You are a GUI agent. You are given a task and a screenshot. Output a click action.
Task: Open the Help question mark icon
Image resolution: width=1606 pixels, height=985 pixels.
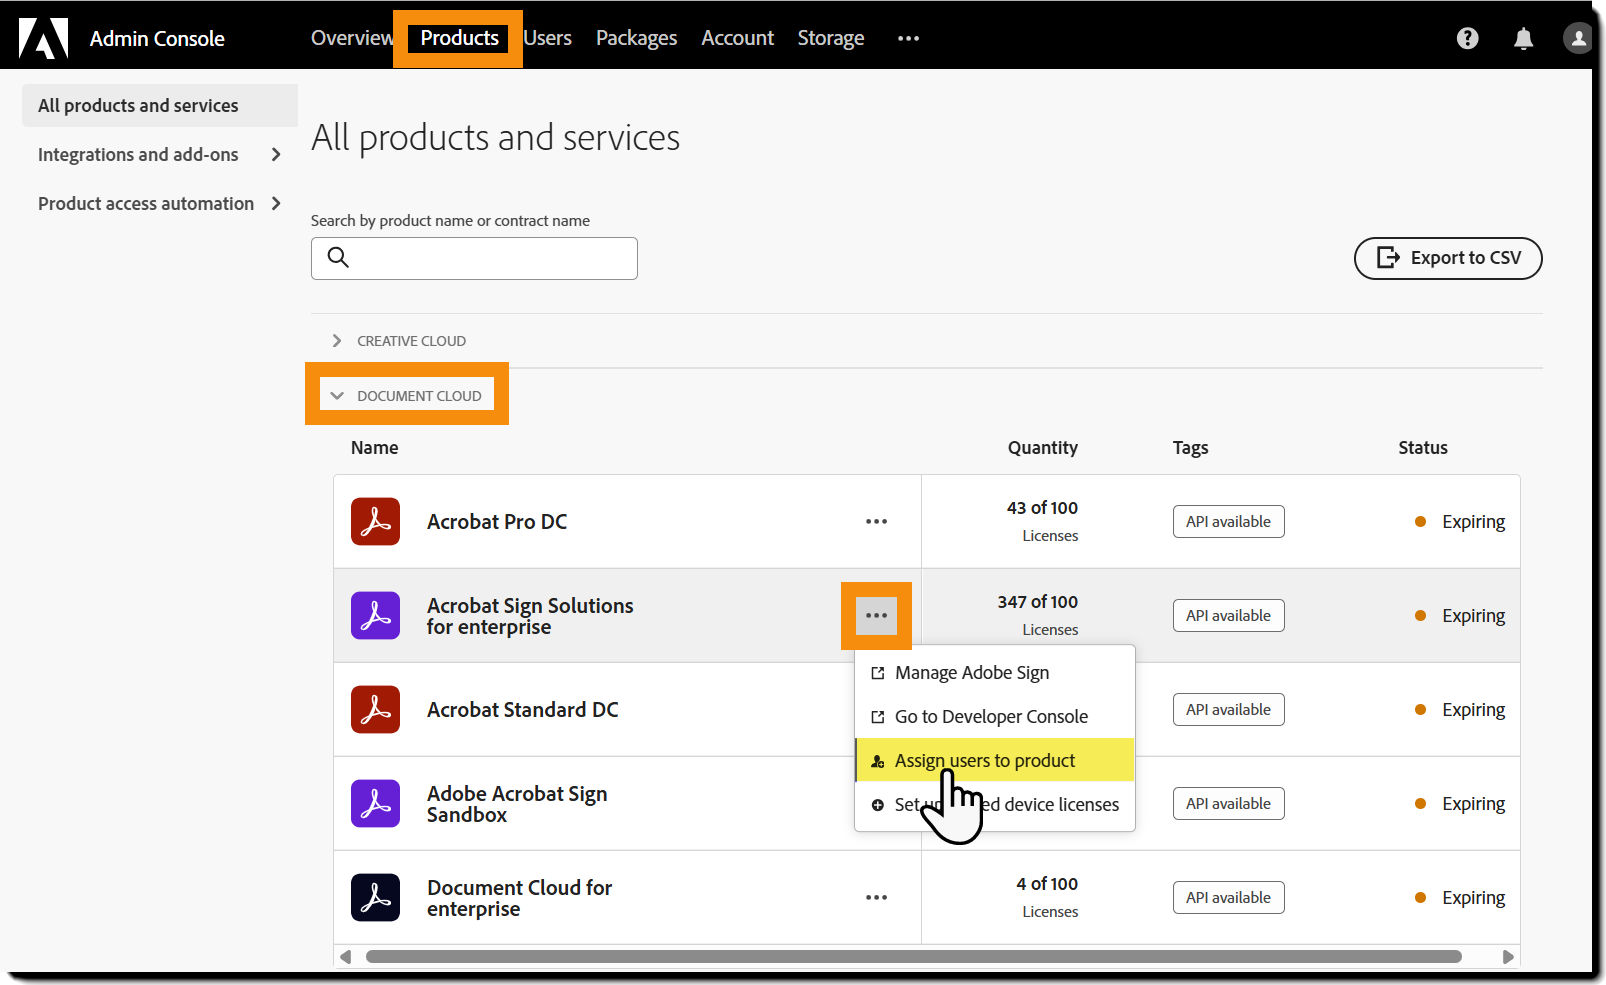point(1467,38)
